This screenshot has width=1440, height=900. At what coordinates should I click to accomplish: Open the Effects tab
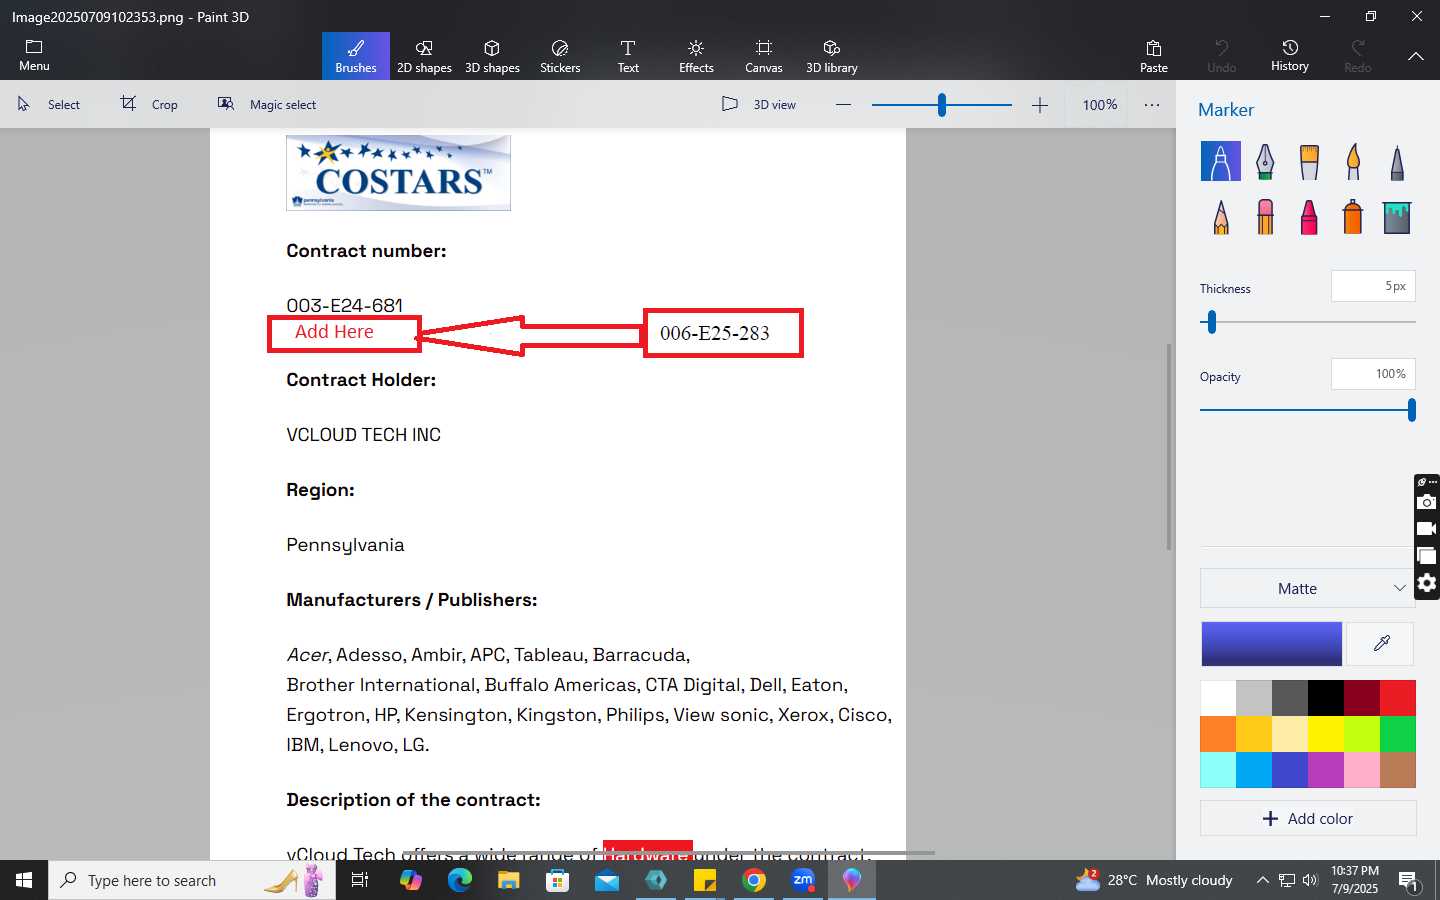(x=696, y=56)
